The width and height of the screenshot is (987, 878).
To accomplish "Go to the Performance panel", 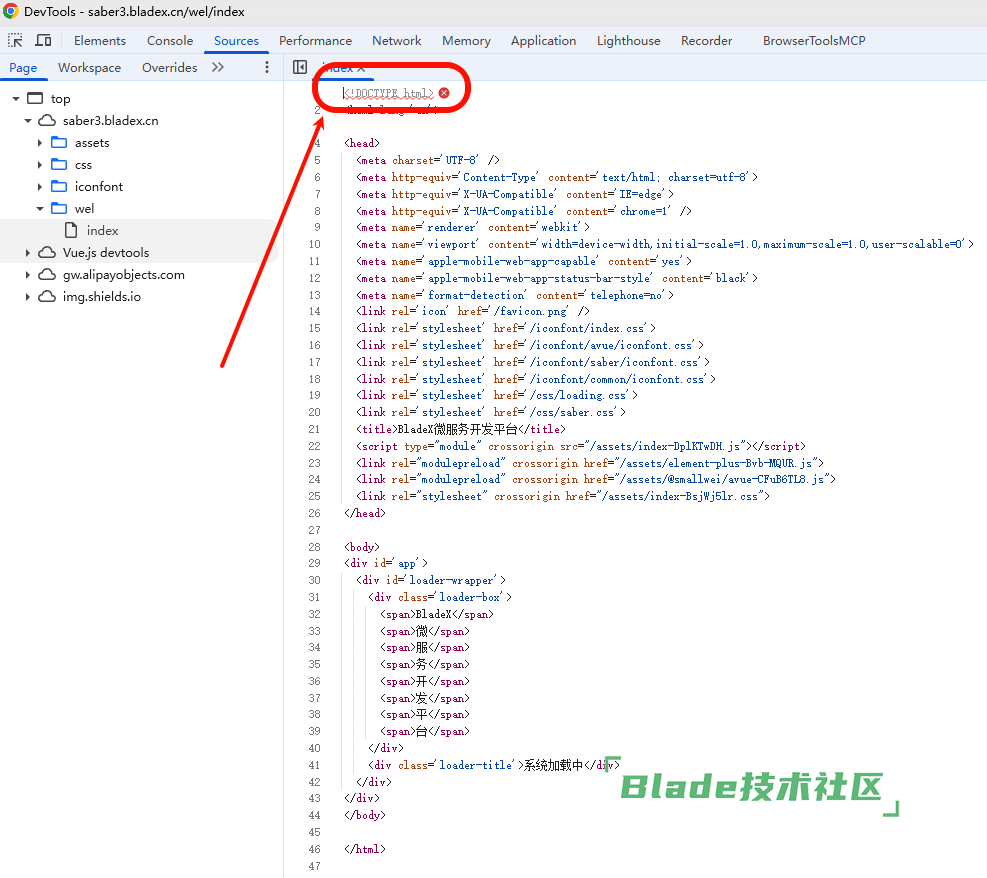I will click(315, 41).
